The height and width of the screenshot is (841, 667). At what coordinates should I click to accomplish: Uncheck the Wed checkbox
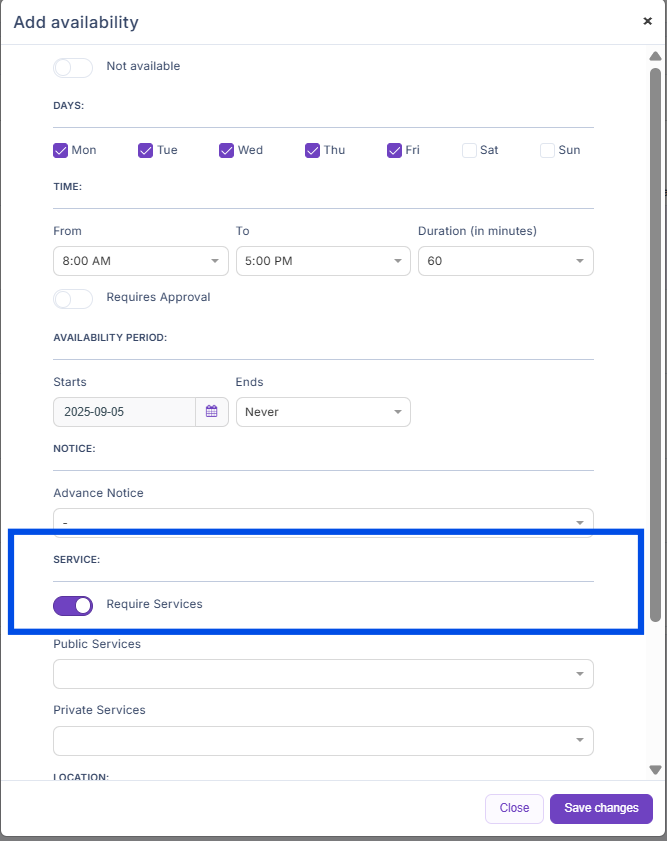click(x=227, y=150)
